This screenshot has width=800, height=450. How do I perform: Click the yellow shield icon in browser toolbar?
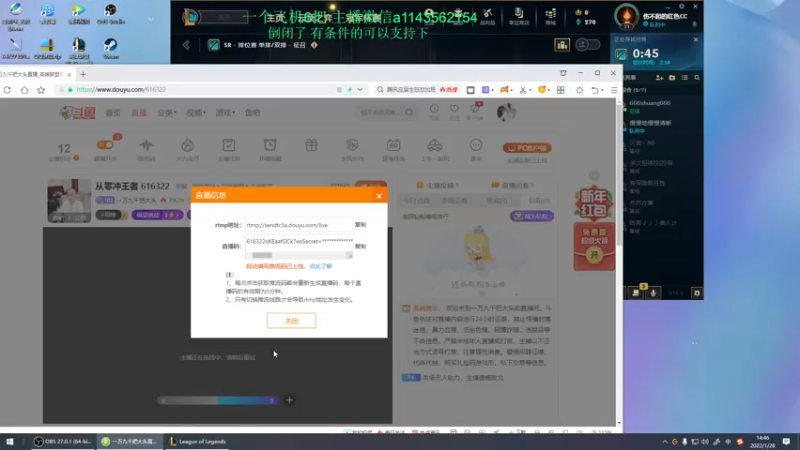542,90
